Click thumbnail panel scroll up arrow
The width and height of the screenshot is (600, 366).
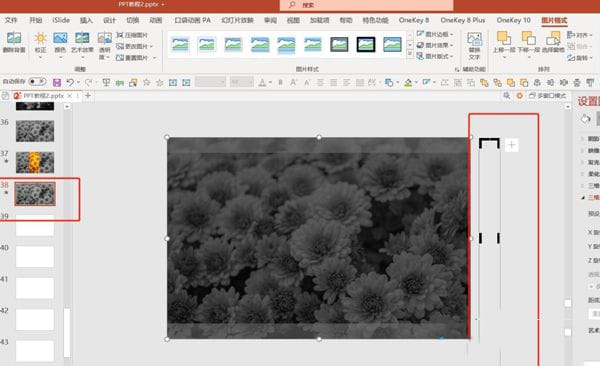point(67,106)
